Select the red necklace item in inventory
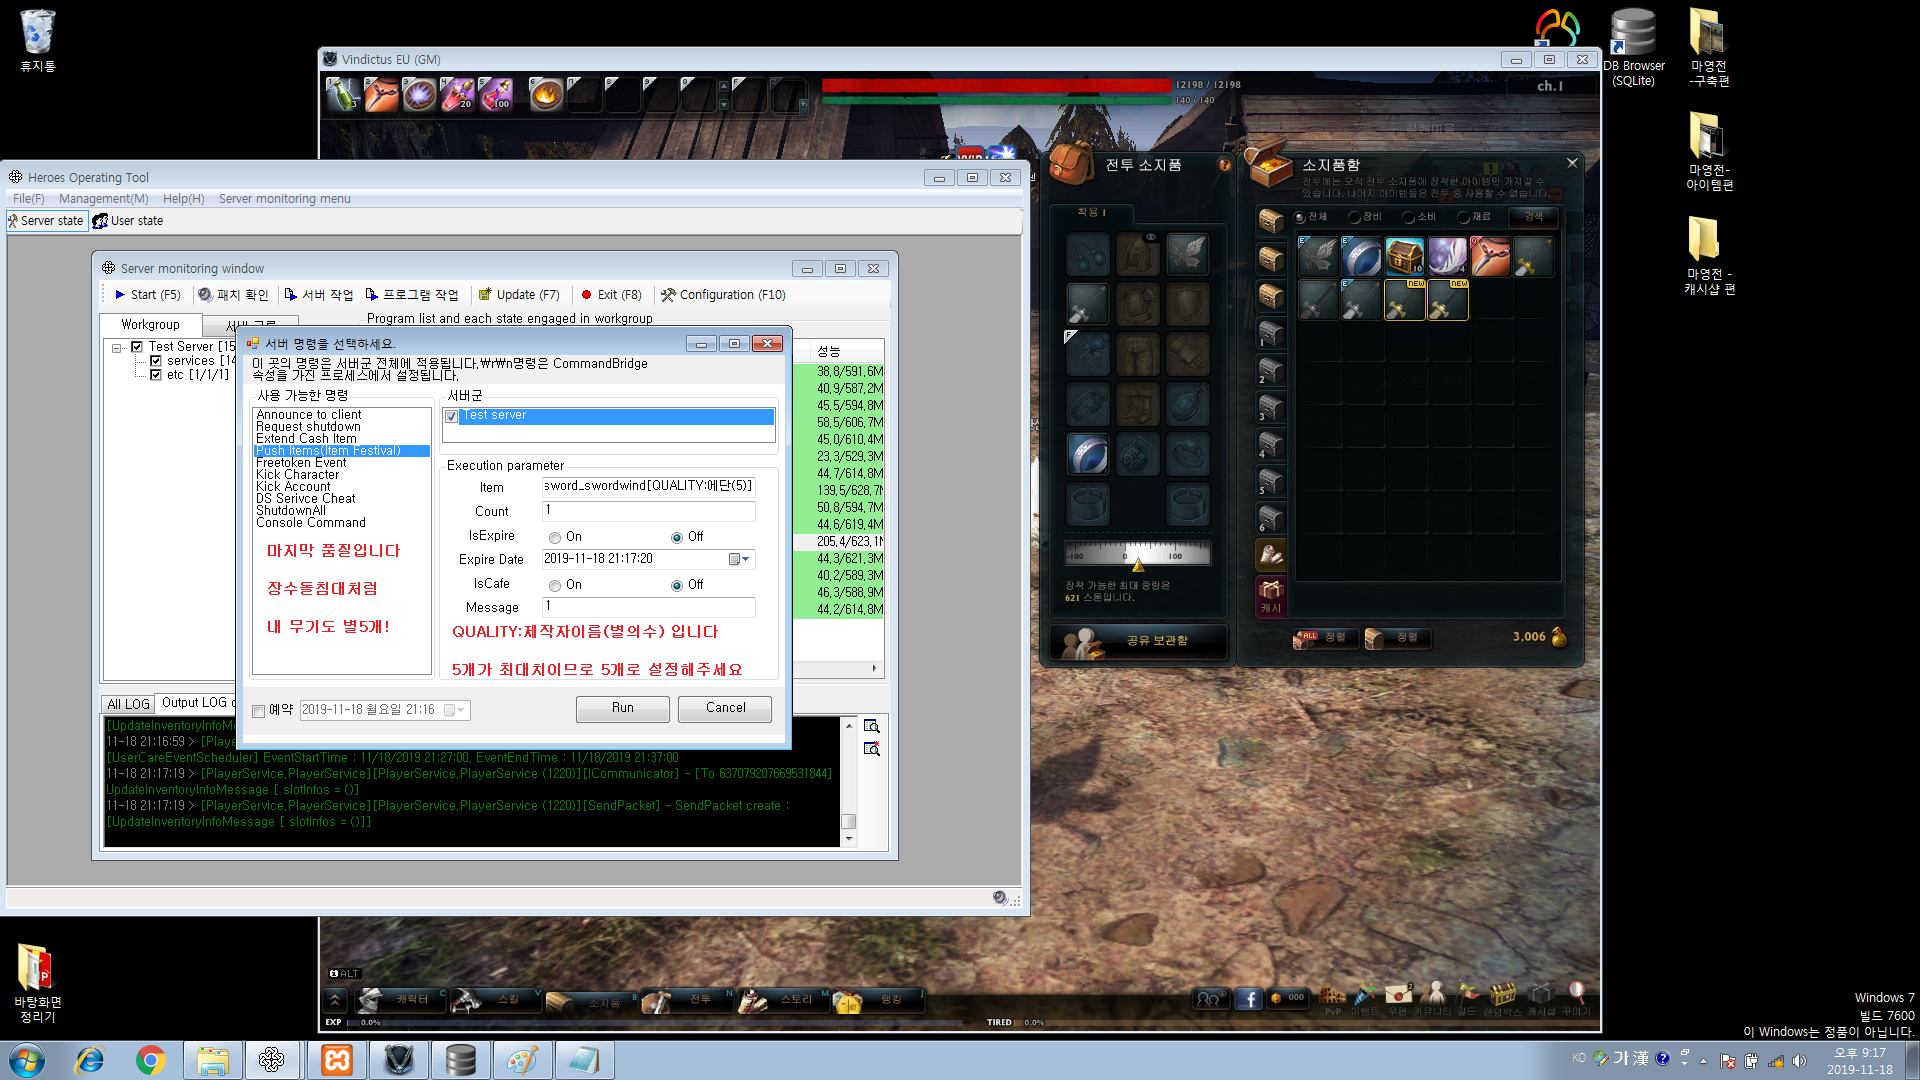Screen dimensions: 1920x1080 [x=1490, y=257]
